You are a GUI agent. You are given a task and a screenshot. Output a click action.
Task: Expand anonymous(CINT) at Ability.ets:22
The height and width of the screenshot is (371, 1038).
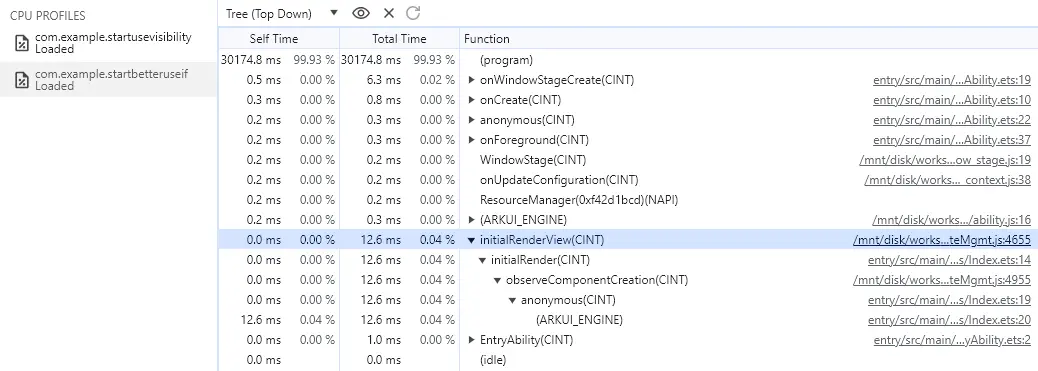[x=471, y=120]
